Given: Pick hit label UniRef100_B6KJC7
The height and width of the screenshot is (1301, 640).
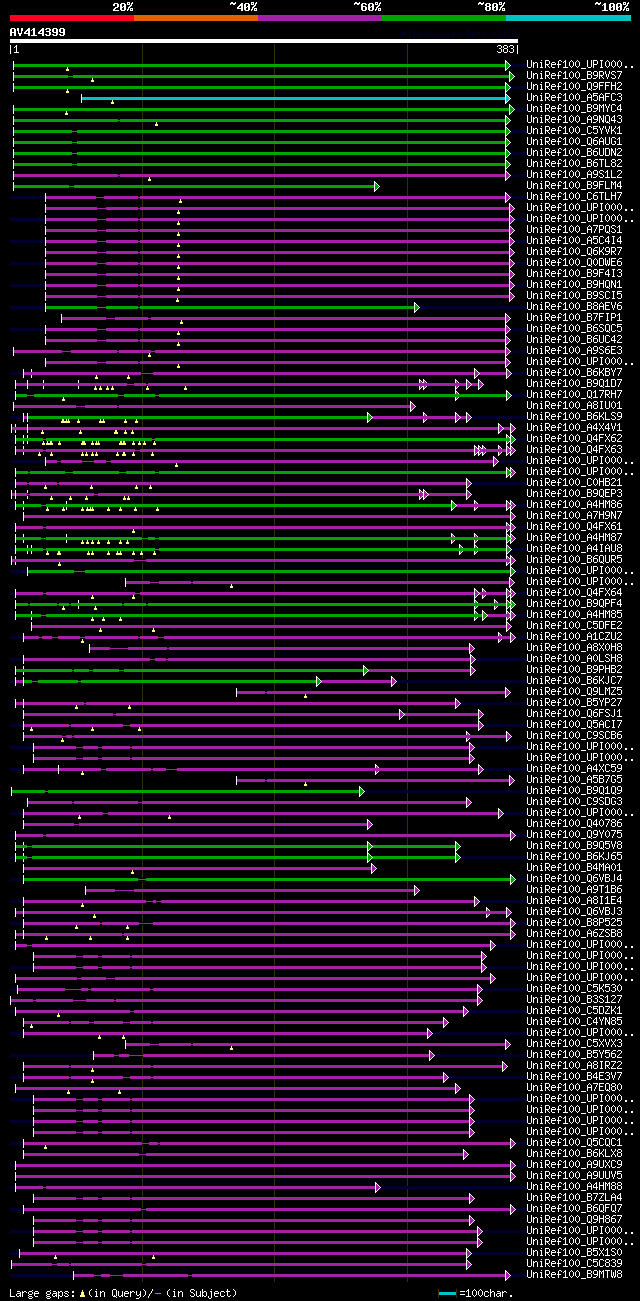Looking at the screenshot, I should click(574, 680).
